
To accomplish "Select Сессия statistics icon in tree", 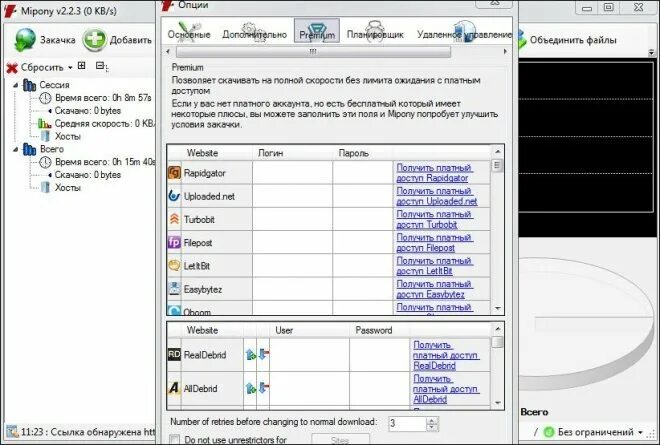I will pyautogui.click(x=29, y=85).
